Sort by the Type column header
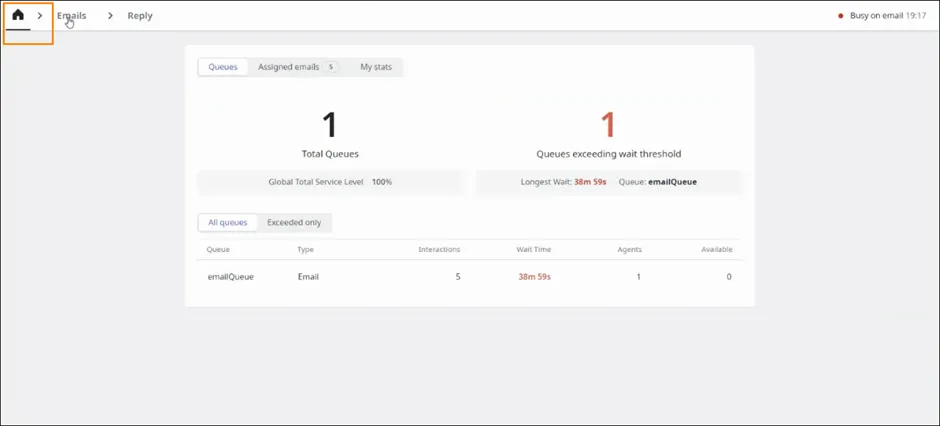Screen dimensions: 940x426 click(306, 249)
